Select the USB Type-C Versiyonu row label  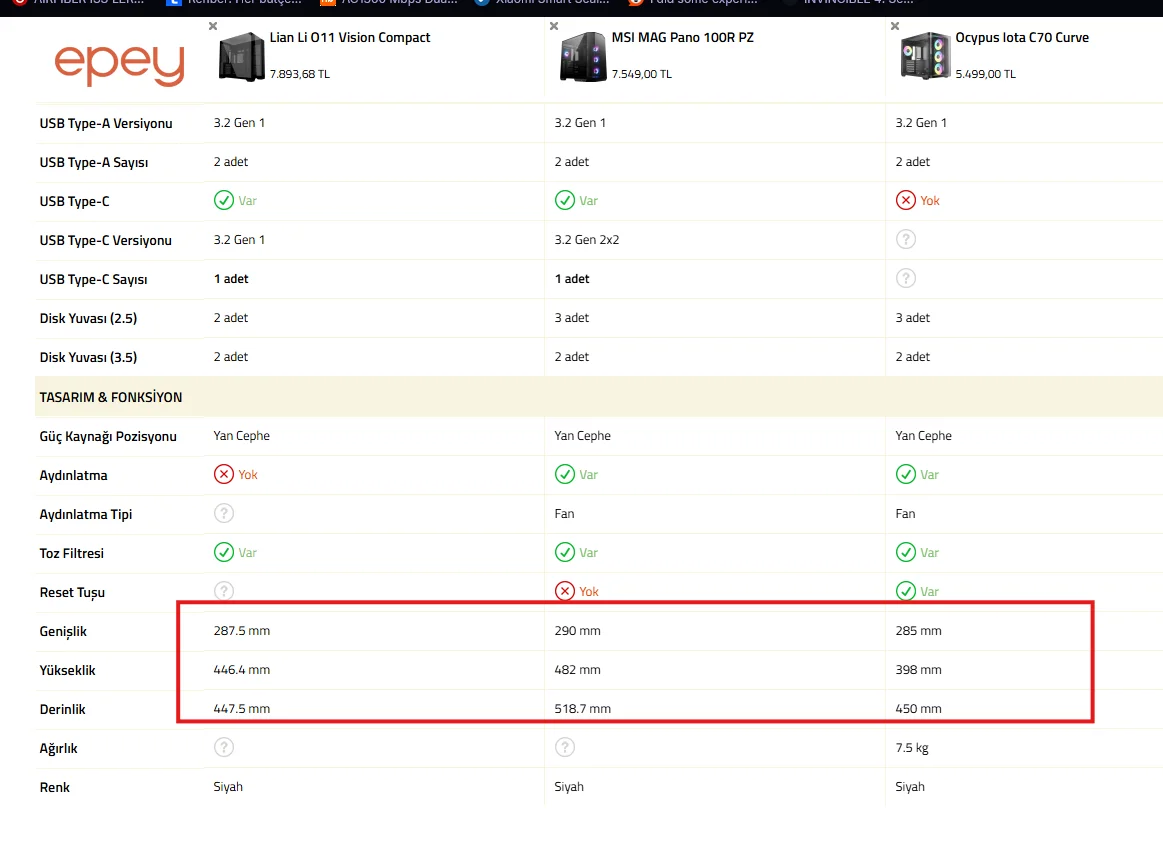click(x=105, y=240)
